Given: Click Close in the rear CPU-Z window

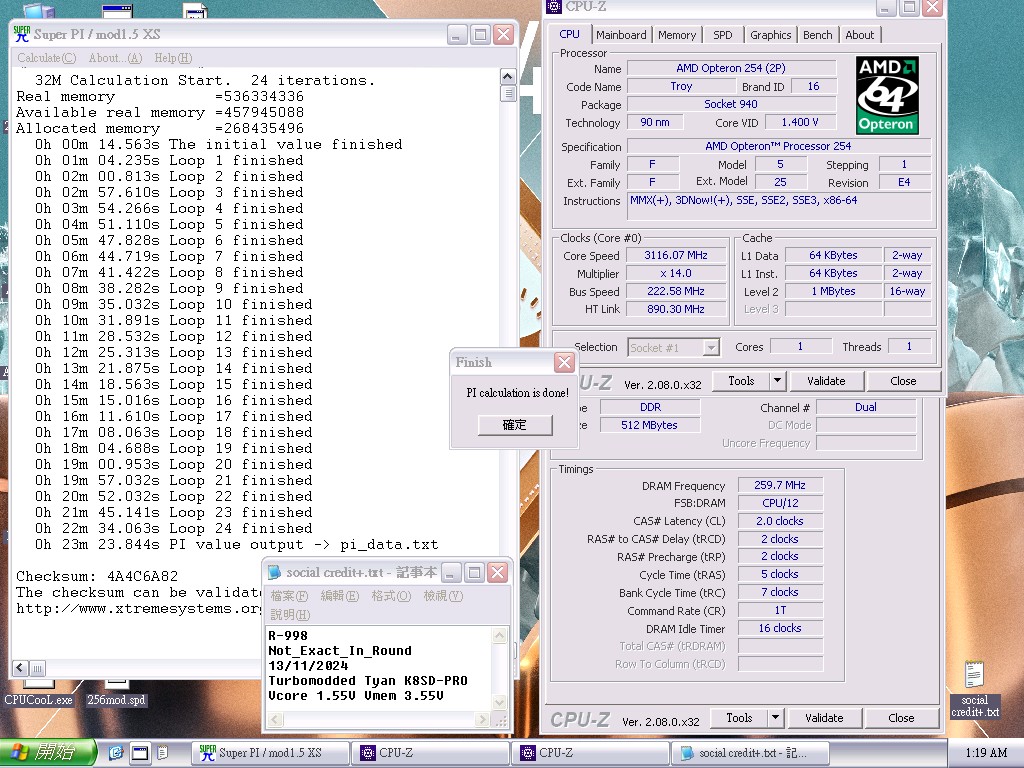Looking at the screenshot, I should click(901, 718).
